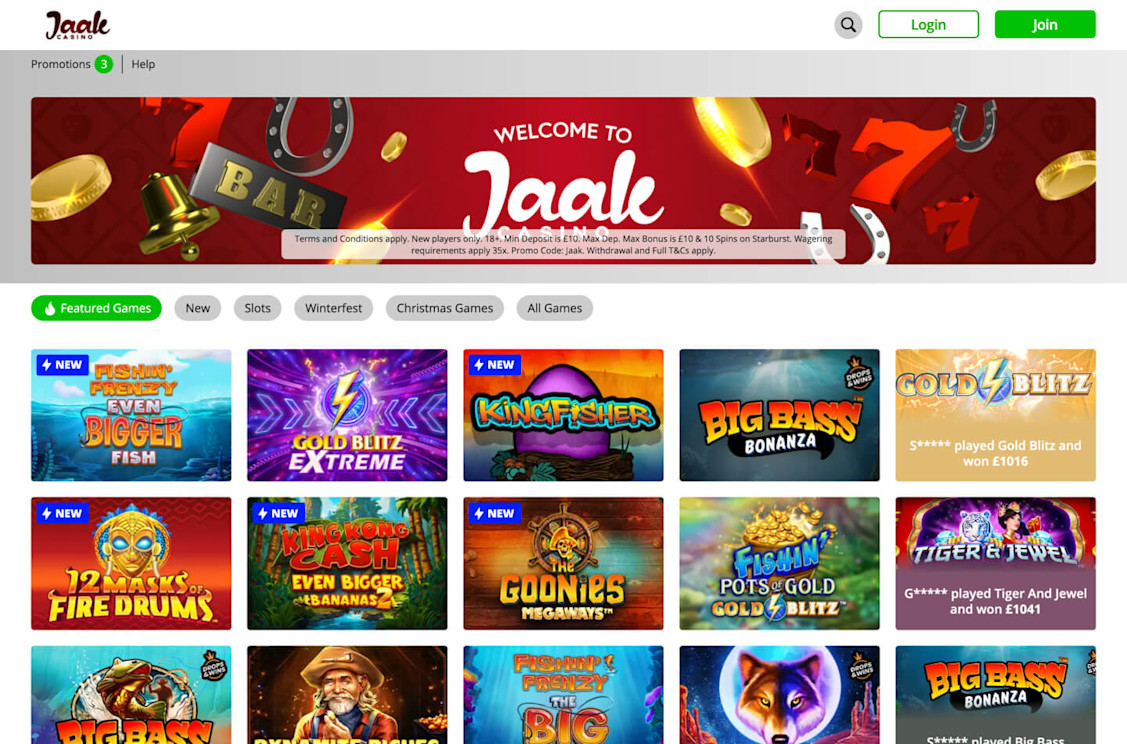The image size is (1127, 744).
Task: Open Gold Blitz Extreme game thumbnail
Action: (347, 415)
